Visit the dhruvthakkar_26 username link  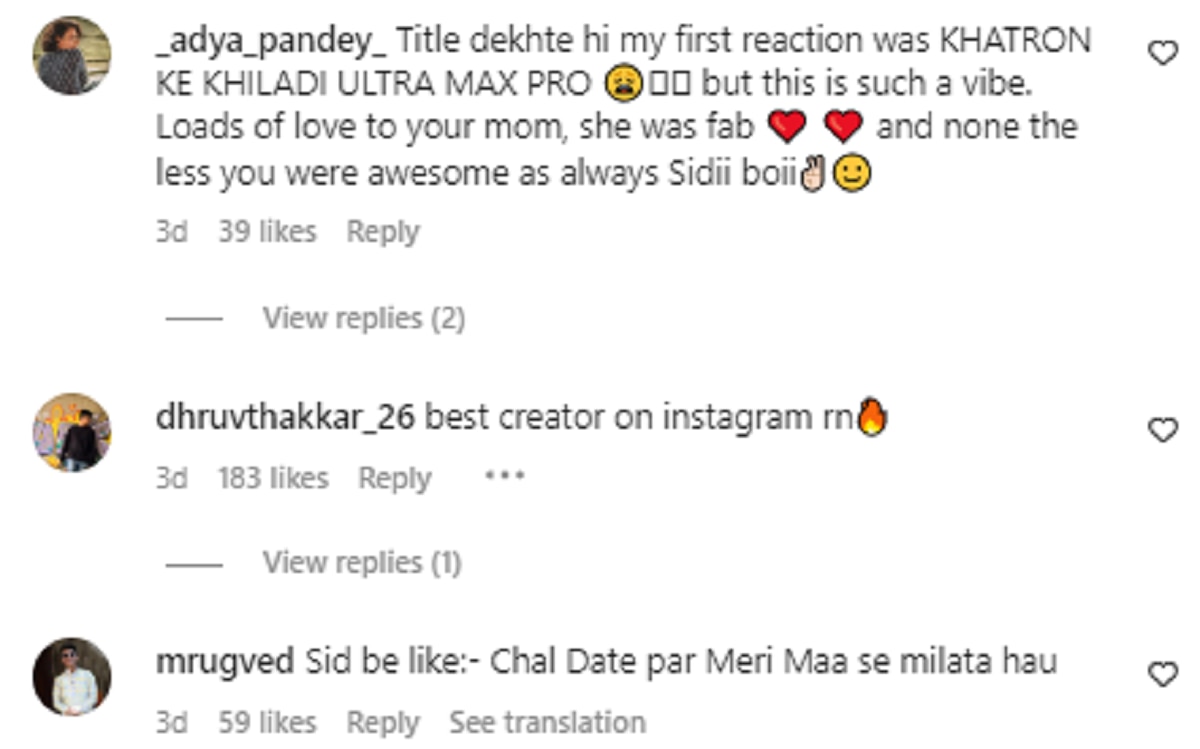285,419
